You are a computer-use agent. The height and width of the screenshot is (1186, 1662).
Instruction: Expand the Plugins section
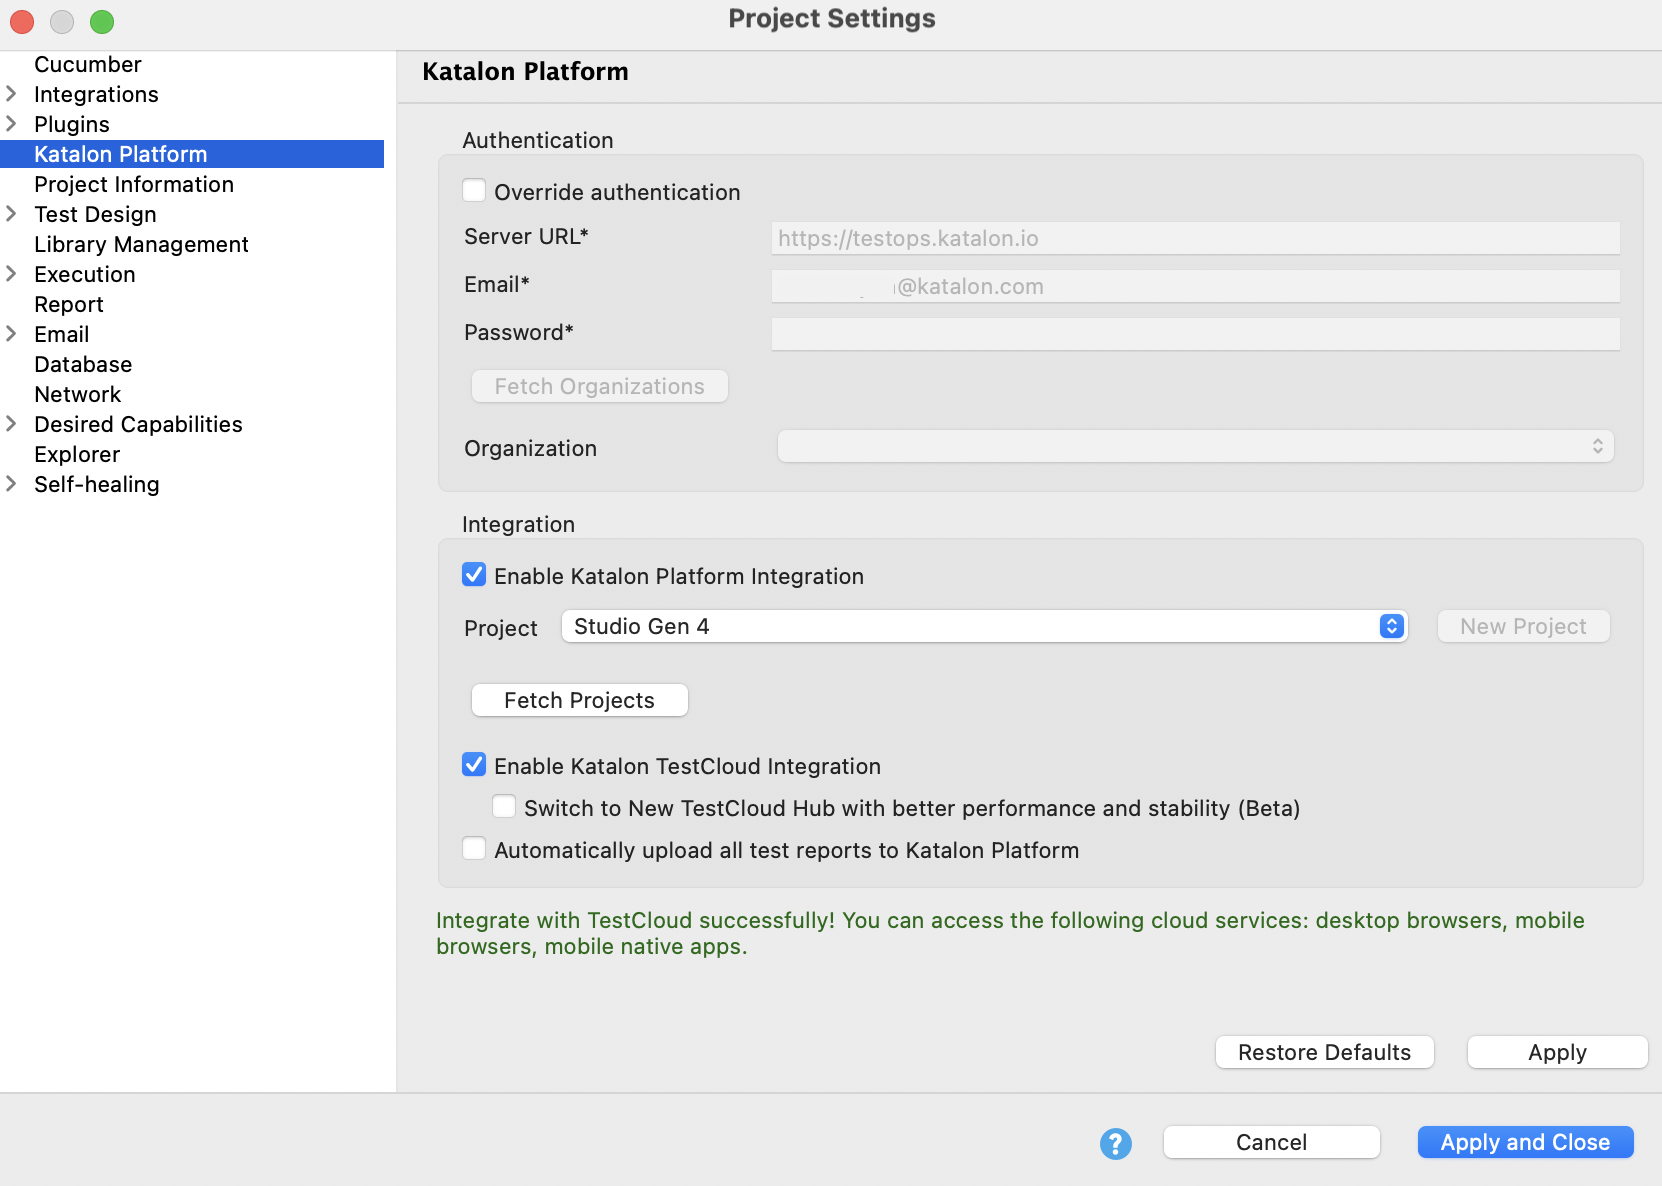(11, 124)
